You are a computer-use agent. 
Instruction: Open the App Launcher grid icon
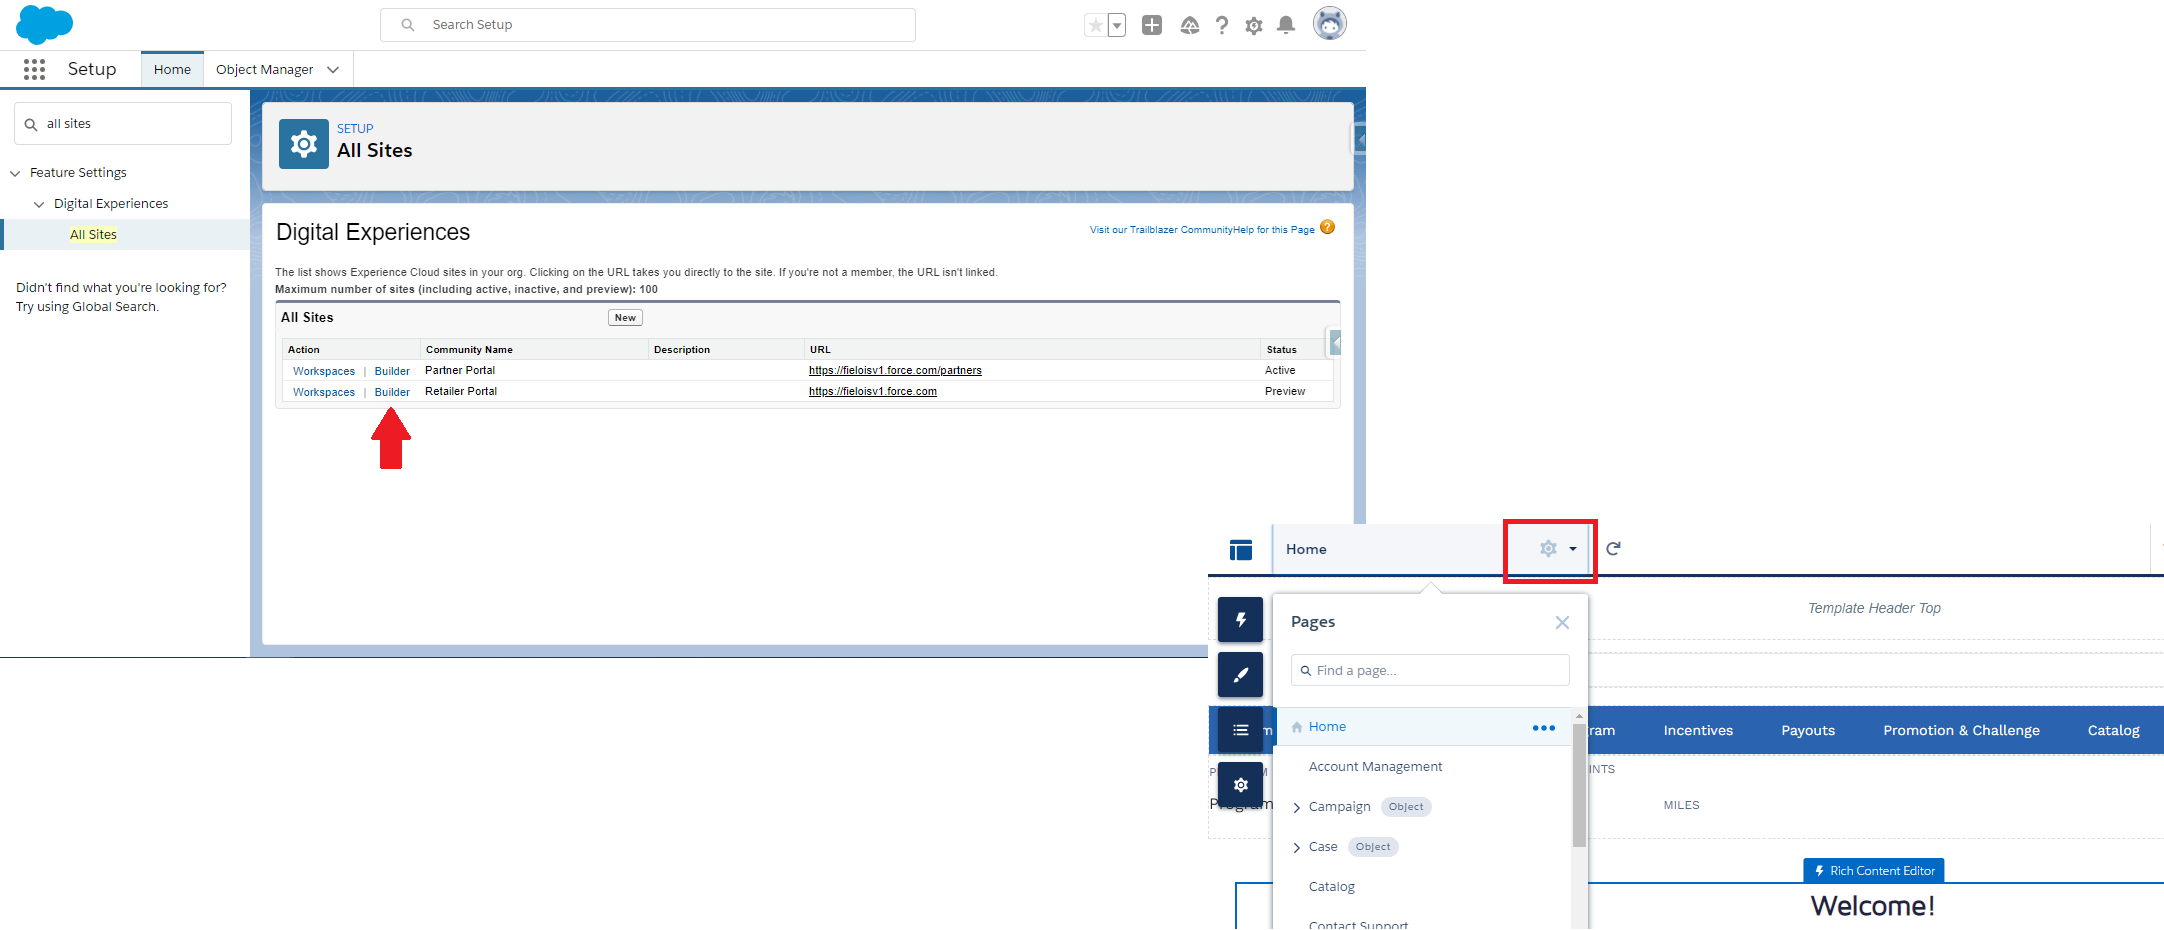pos(34,69)
